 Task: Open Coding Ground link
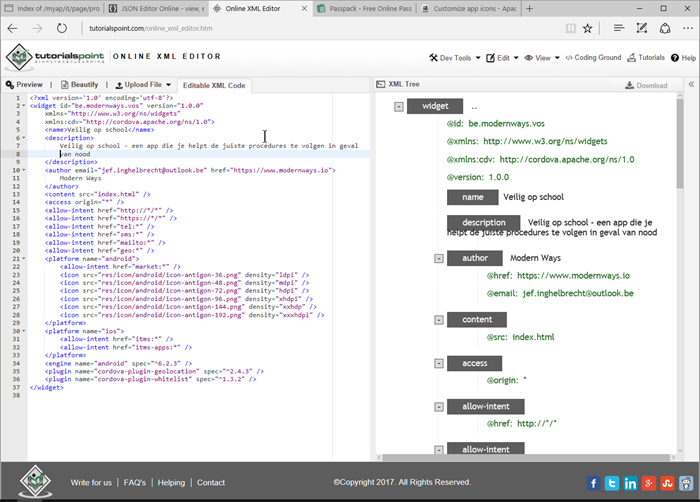[593, 58]
